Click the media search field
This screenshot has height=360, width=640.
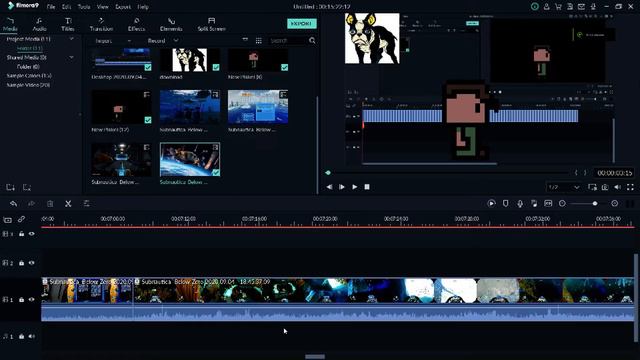[288, 41]
